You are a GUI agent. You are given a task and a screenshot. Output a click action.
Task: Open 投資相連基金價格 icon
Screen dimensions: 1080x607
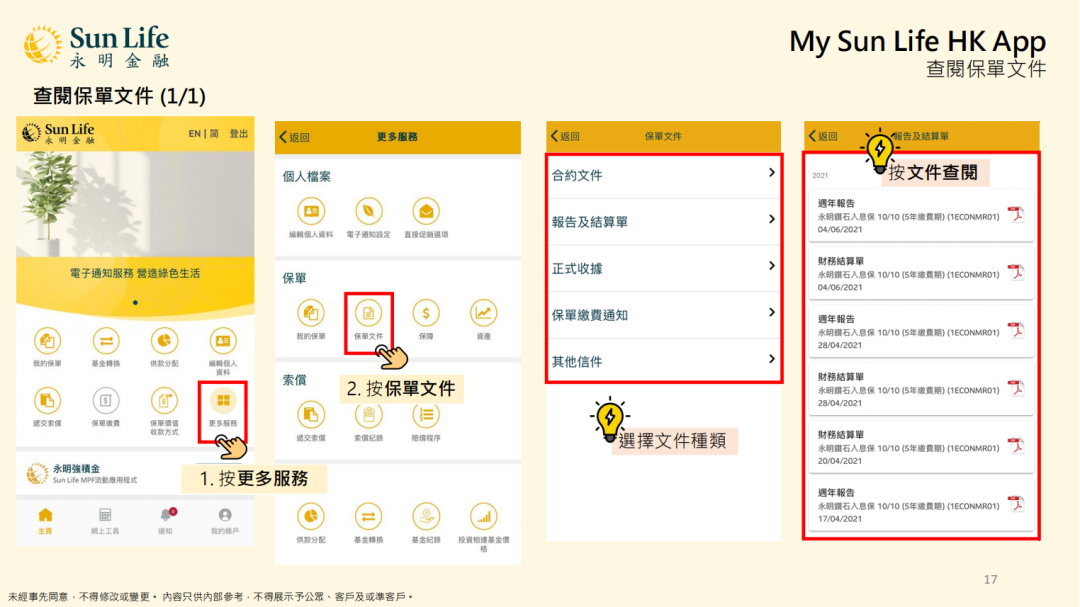tap(484, 517)
